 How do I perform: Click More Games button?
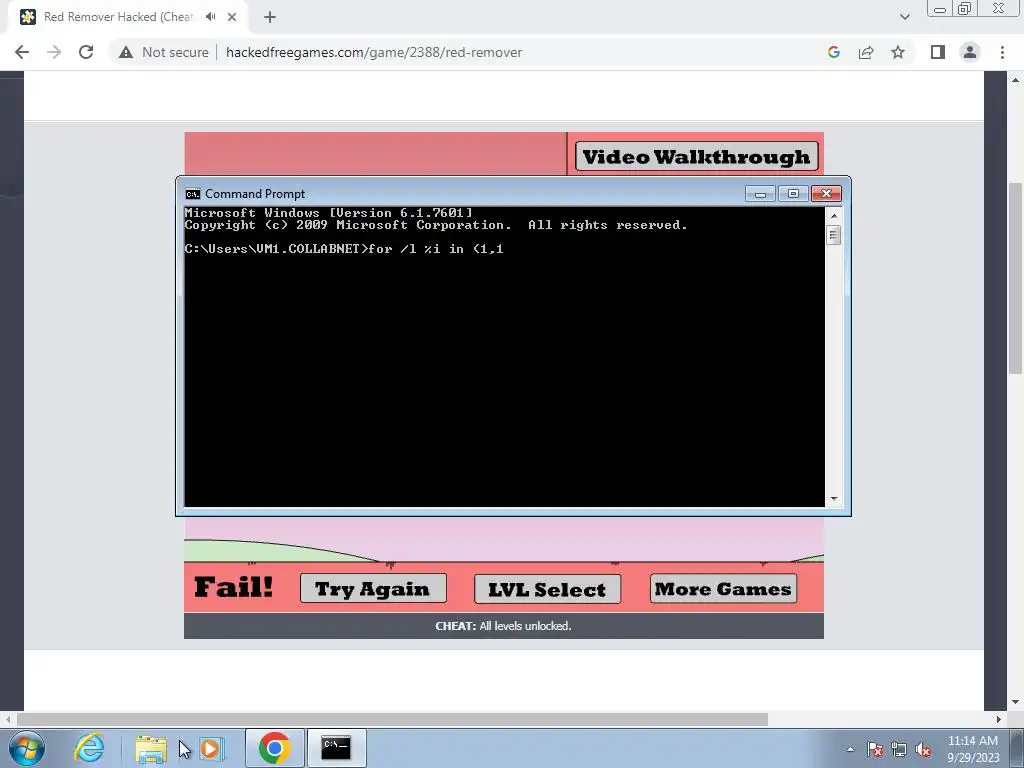pos(723,588)
